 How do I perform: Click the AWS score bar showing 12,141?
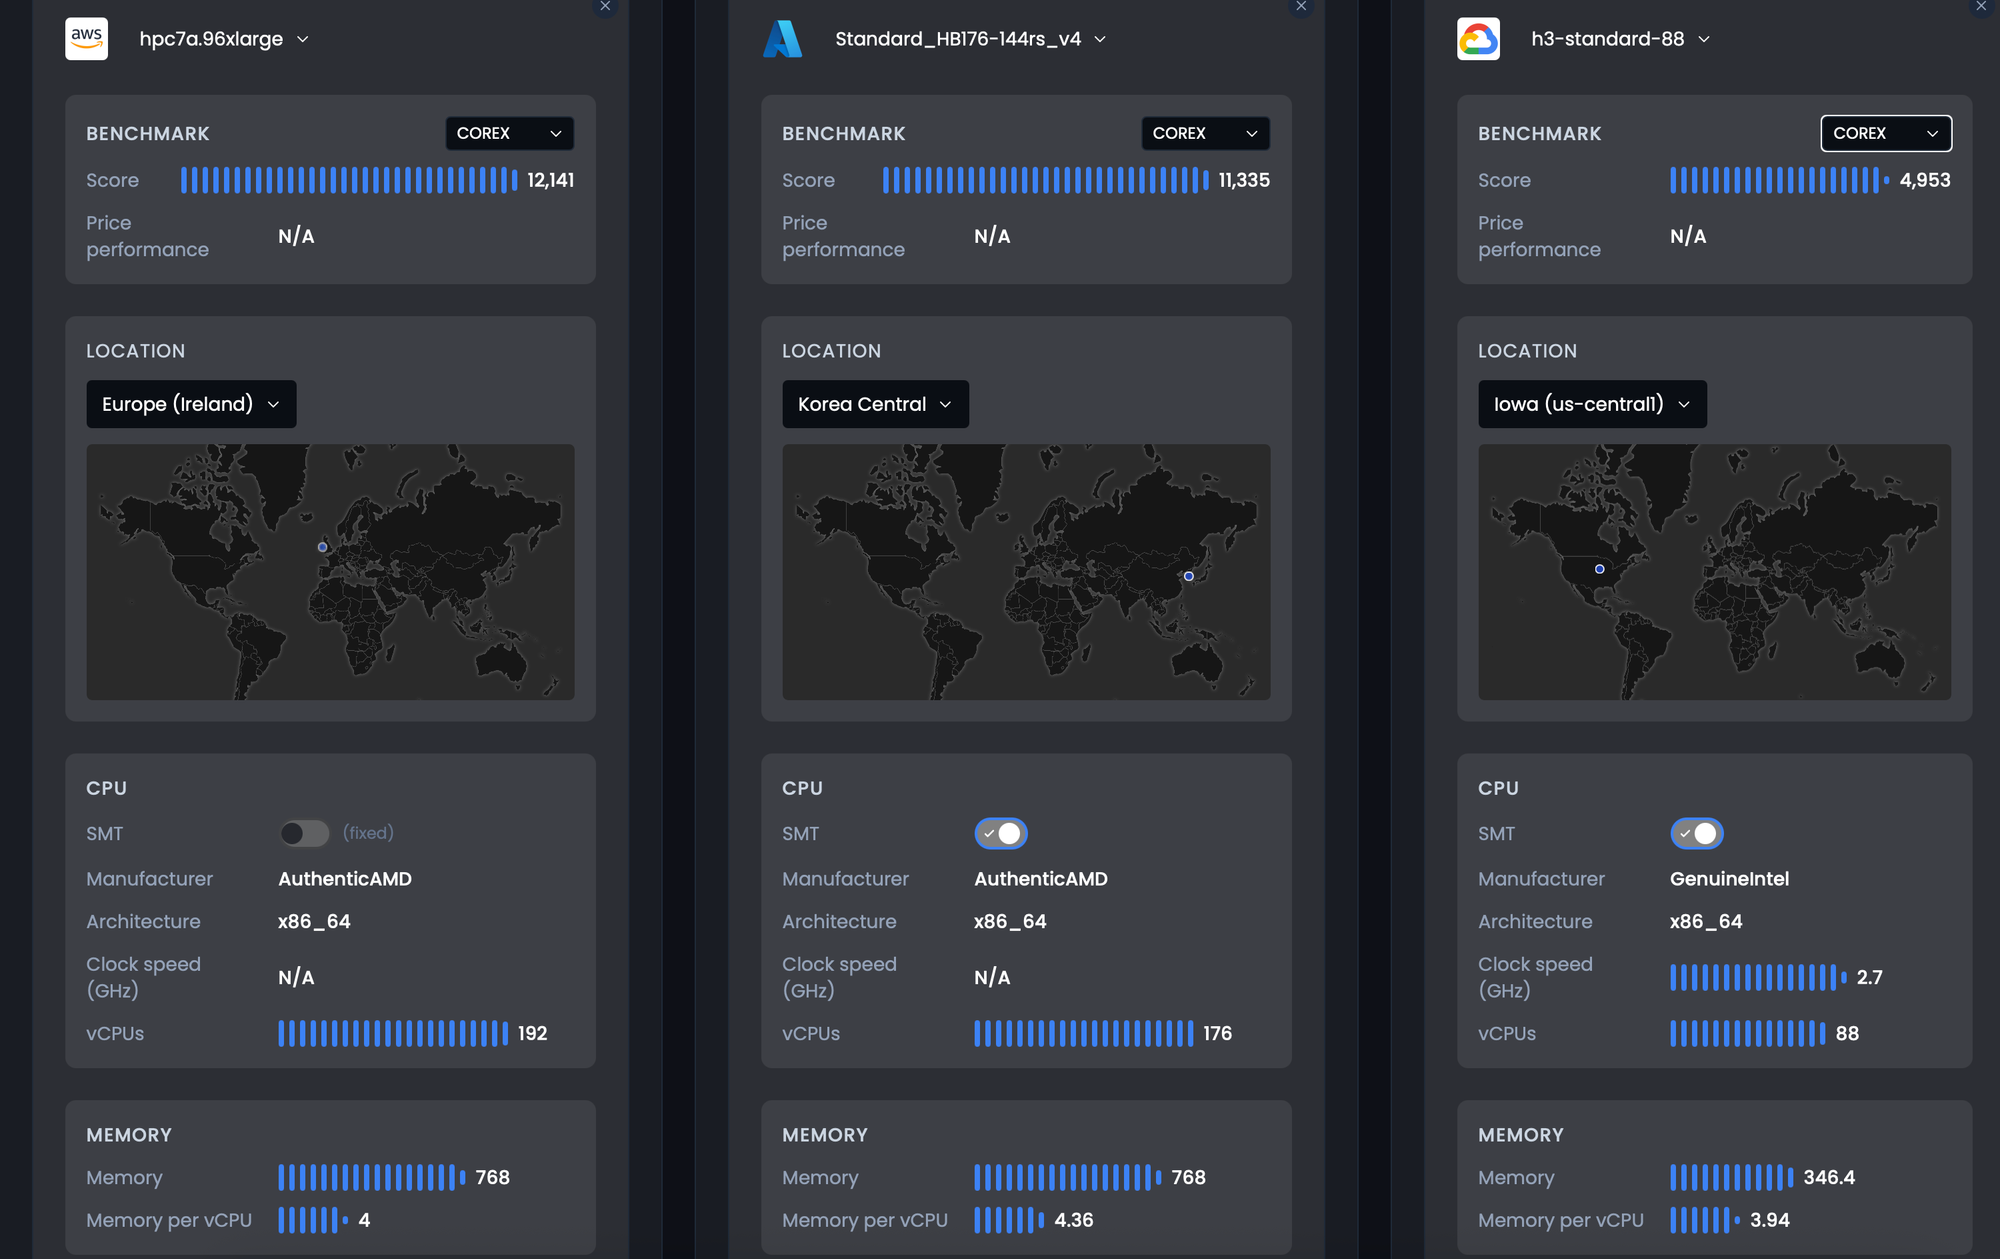[348, 180]
